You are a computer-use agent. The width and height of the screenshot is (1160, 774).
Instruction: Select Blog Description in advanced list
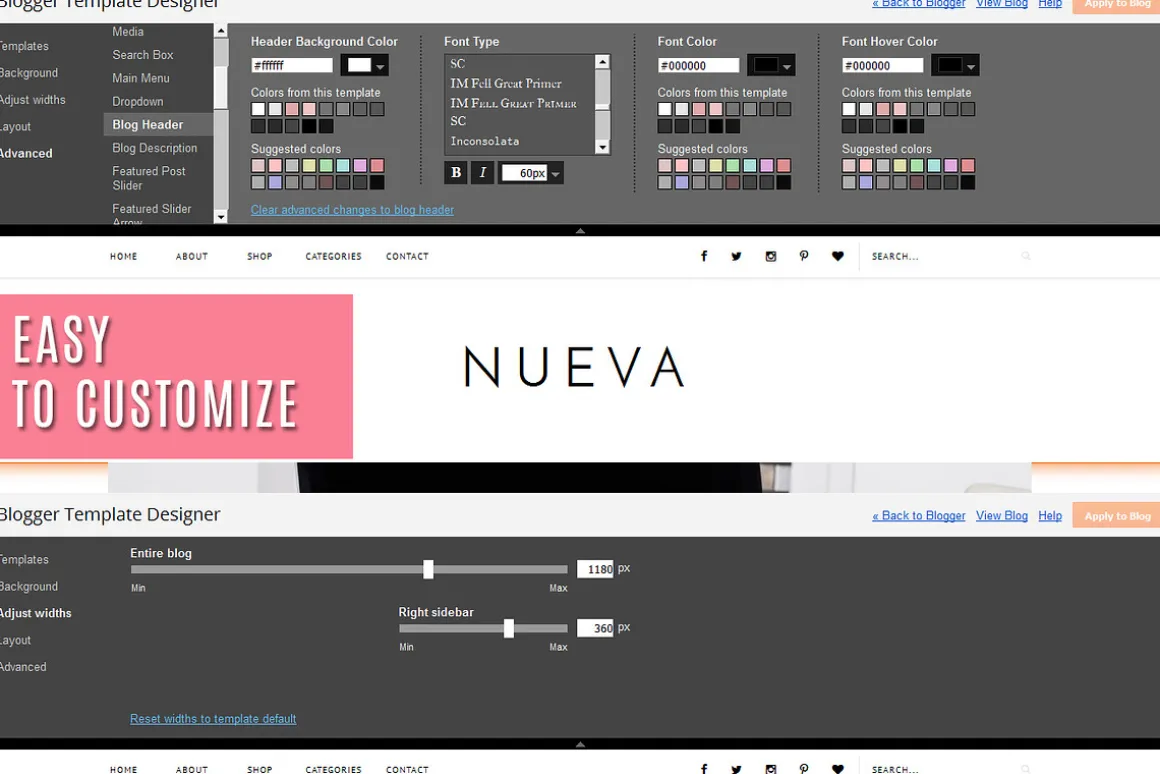pos(155,148)
